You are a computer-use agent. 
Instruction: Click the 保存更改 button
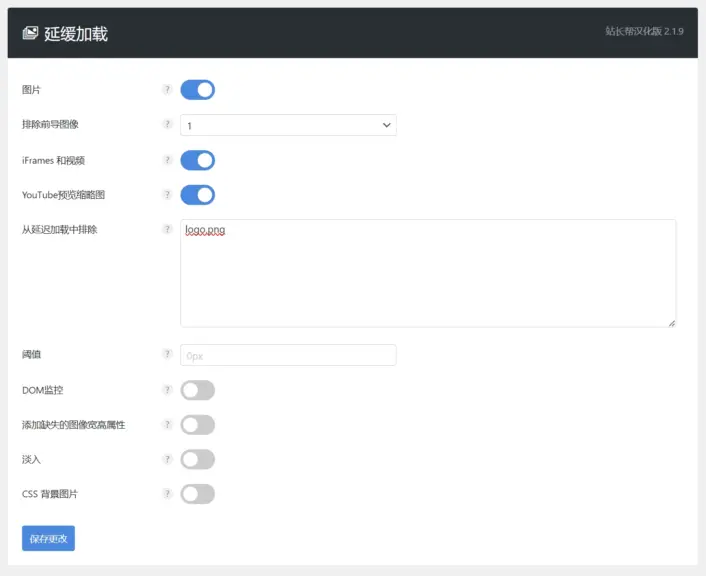[48, 538]
